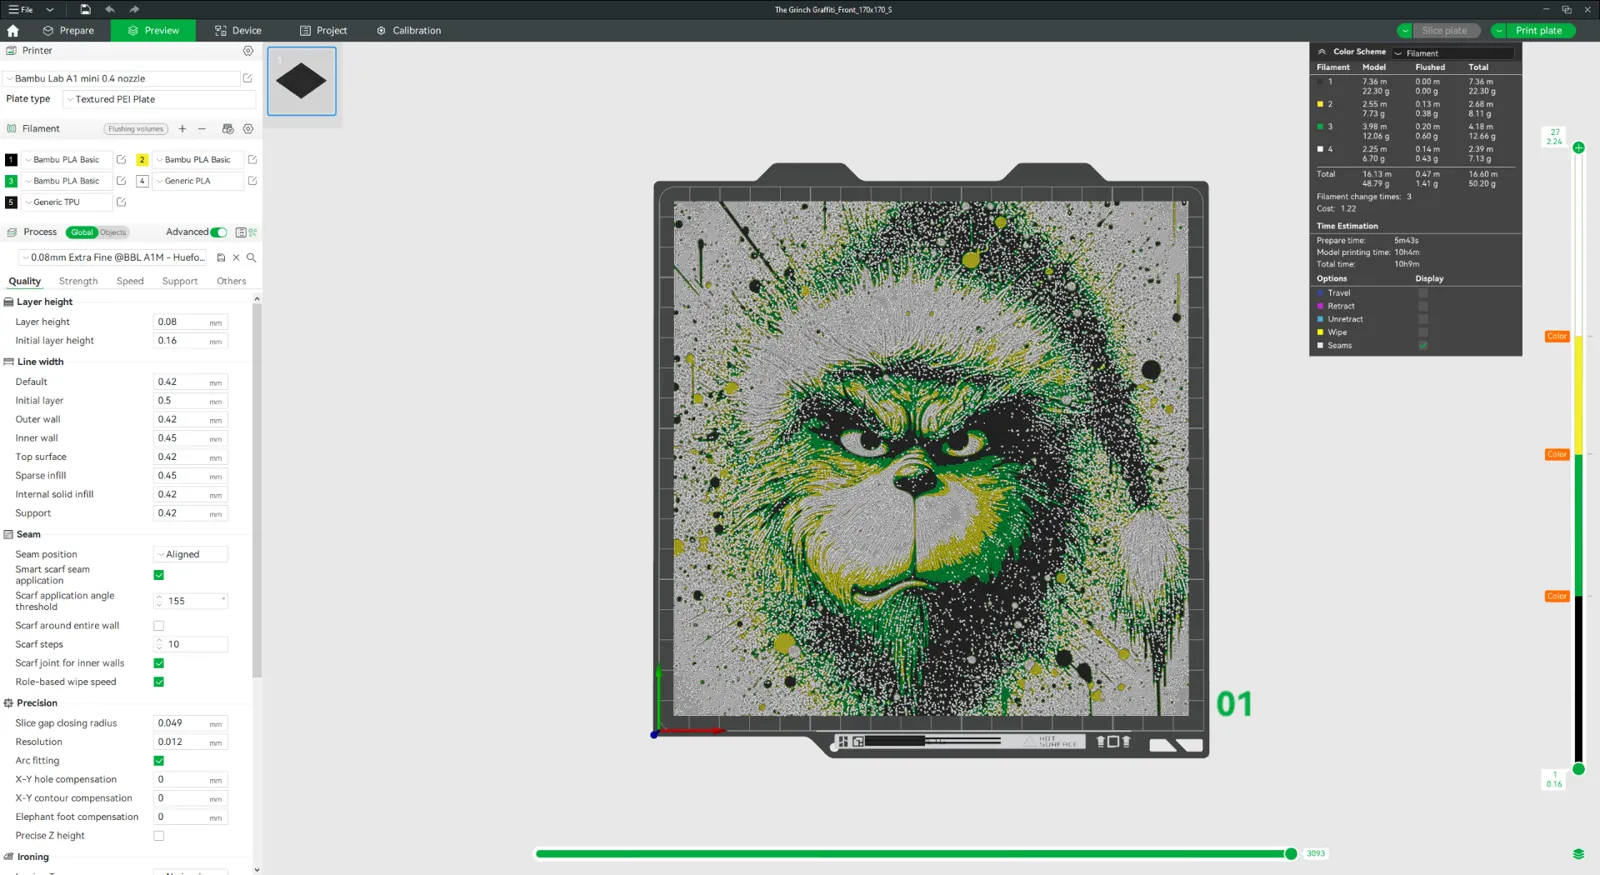Viewport: 1600px width, 875px height.
Task: Click the bottom handle of layer slider
Action: [x=1579, y=769]
